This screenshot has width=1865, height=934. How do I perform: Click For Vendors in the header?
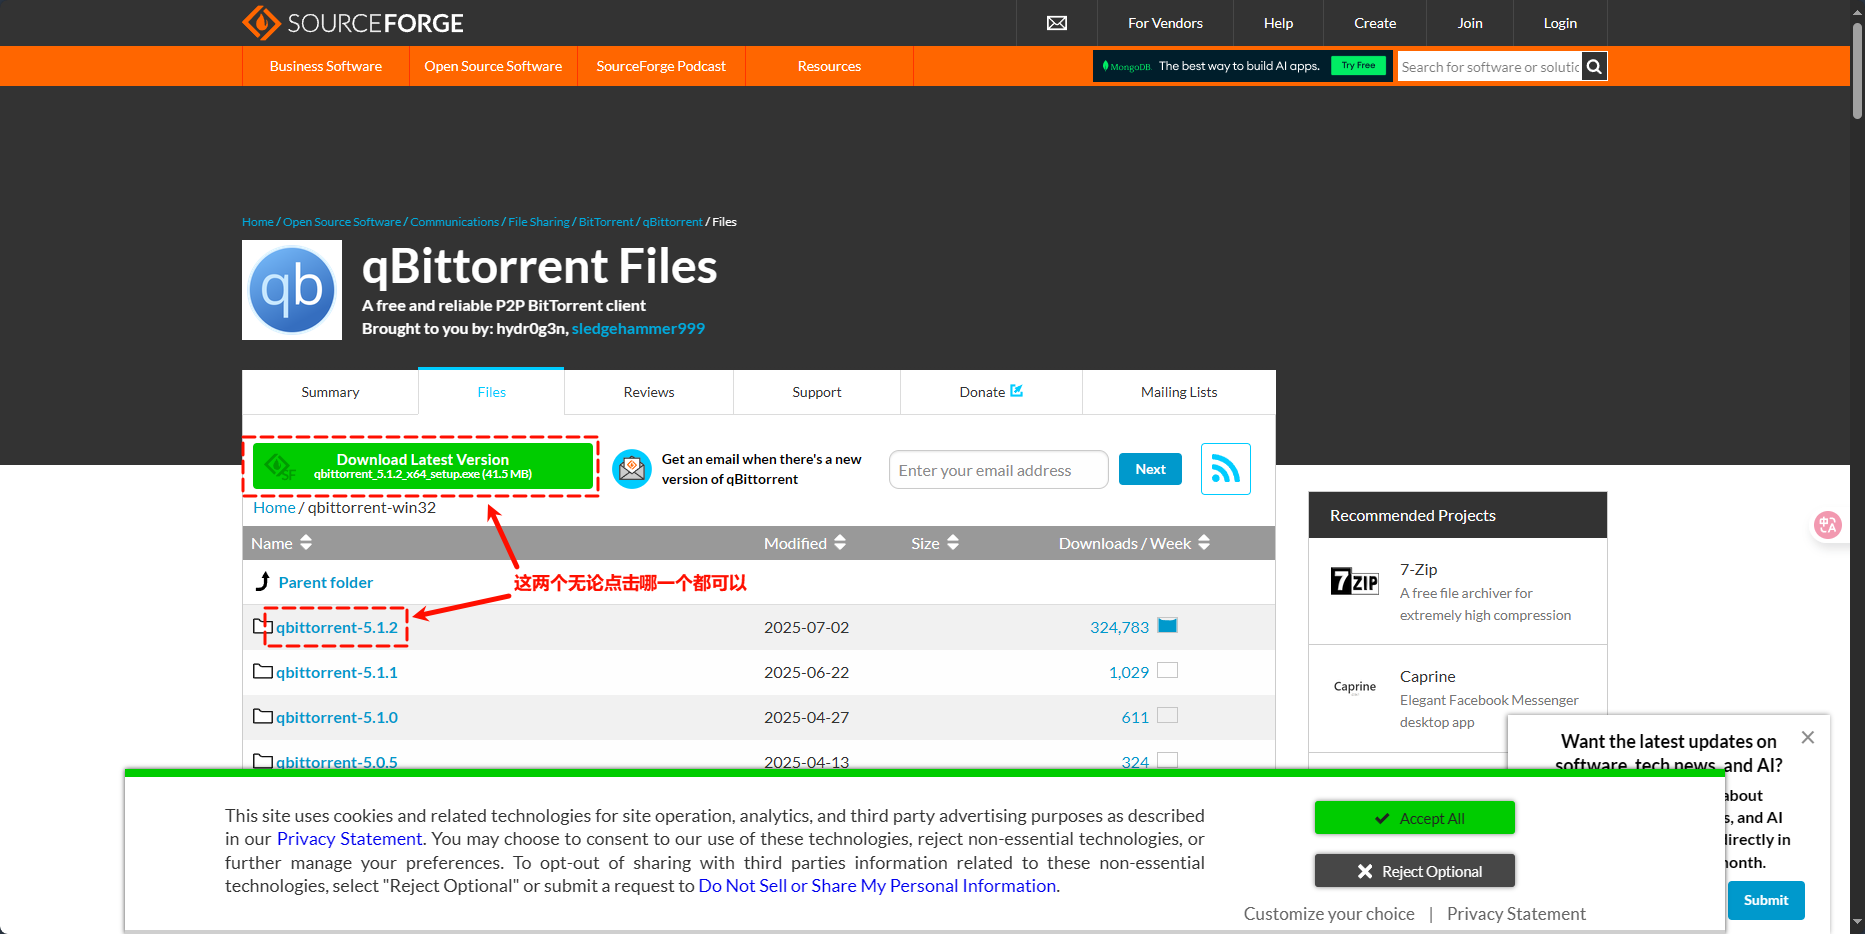click(1165, 23)
